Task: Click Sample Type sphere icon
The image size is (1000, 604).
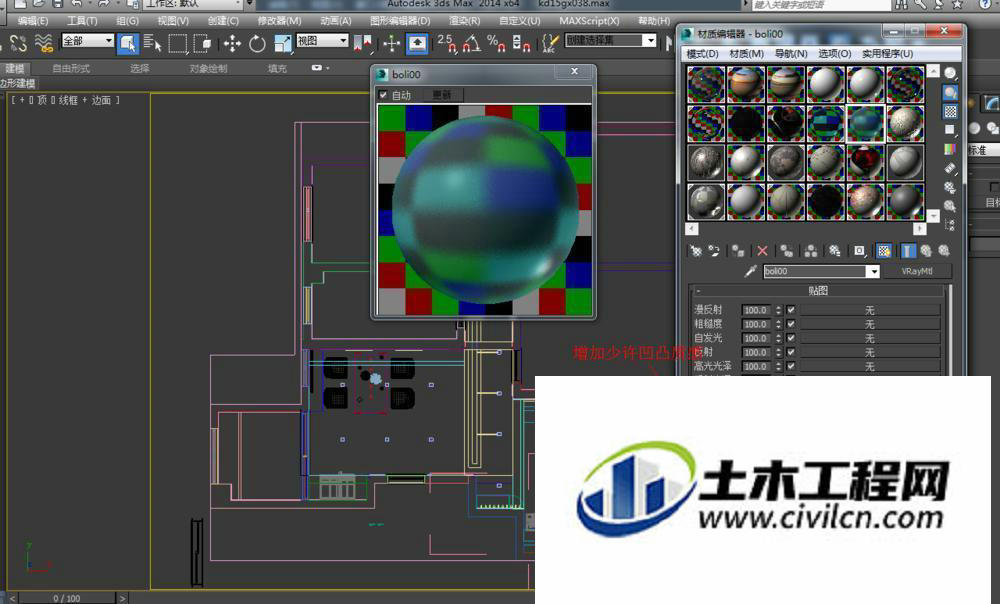Action: [950, 73]
